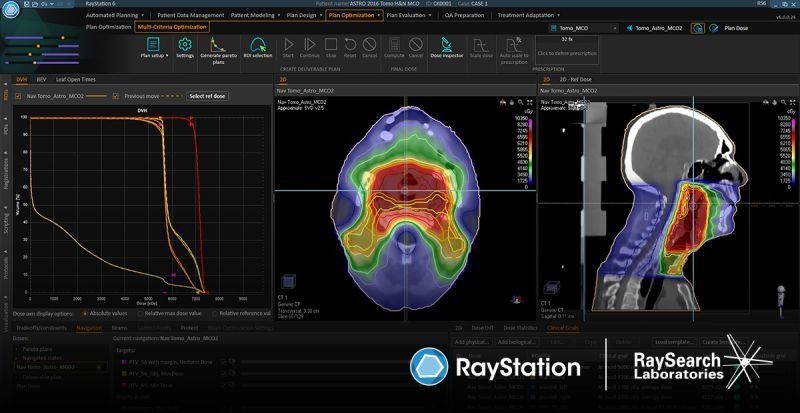800x413 pixels.
Task: Toggle the Previous move checkbox
Action: [118, 96]
